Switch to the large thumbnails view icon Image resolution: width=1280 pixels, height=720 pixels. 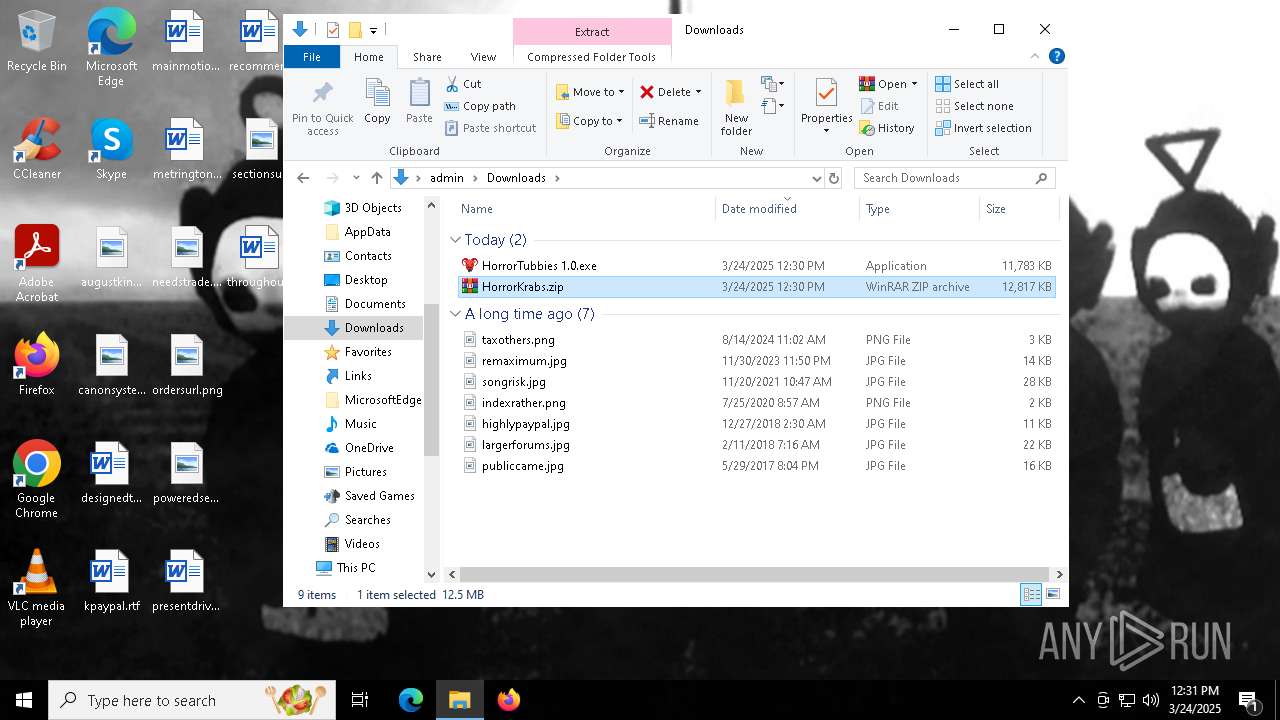pyautogui.click(x=1052, y=595)
